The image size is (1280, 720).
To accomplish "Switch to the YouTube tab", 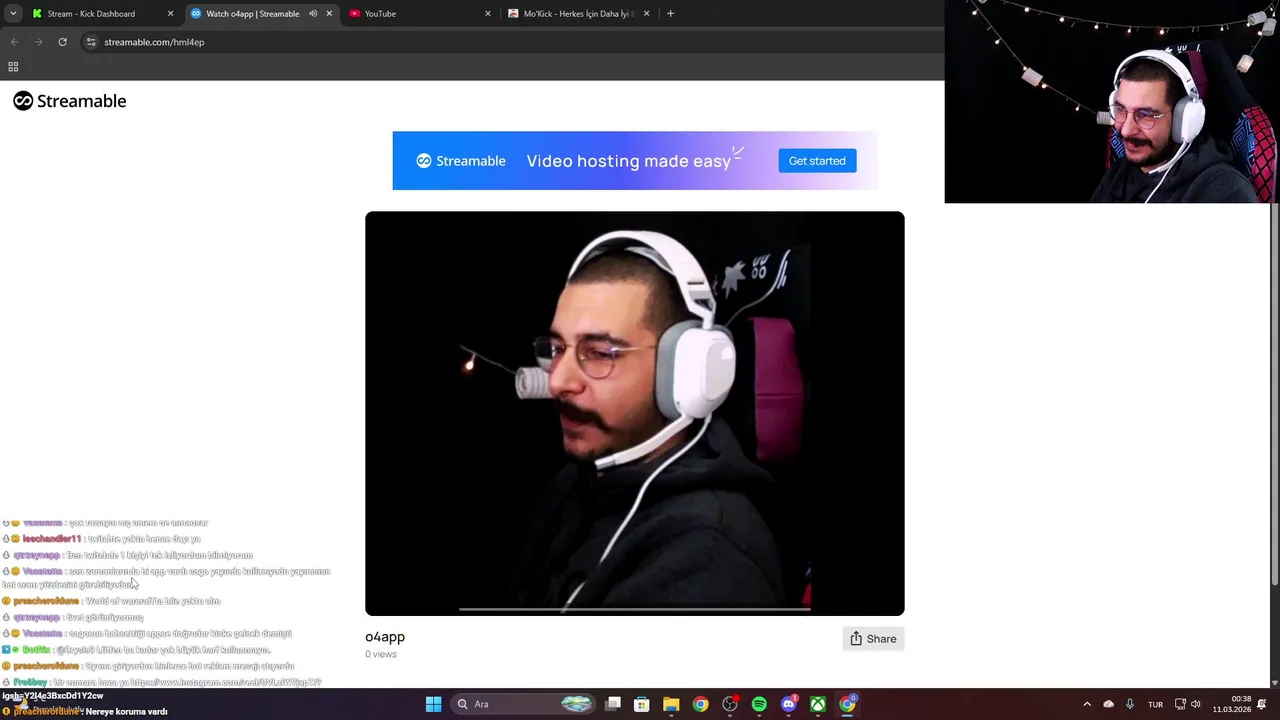I will click(420, 14).
